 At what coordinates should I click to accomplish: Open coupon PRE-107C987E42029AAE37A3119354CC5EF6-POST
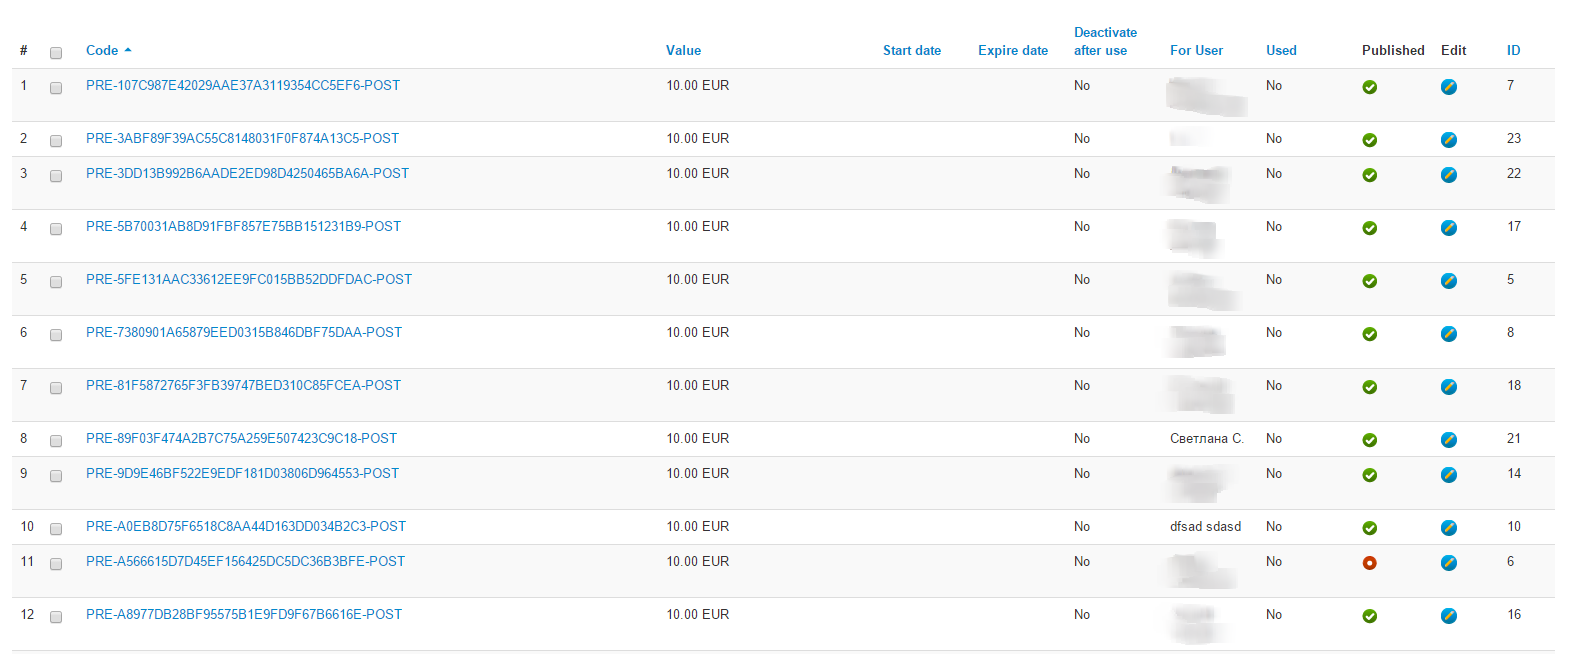pyautogui.click(x=243, y=86)
